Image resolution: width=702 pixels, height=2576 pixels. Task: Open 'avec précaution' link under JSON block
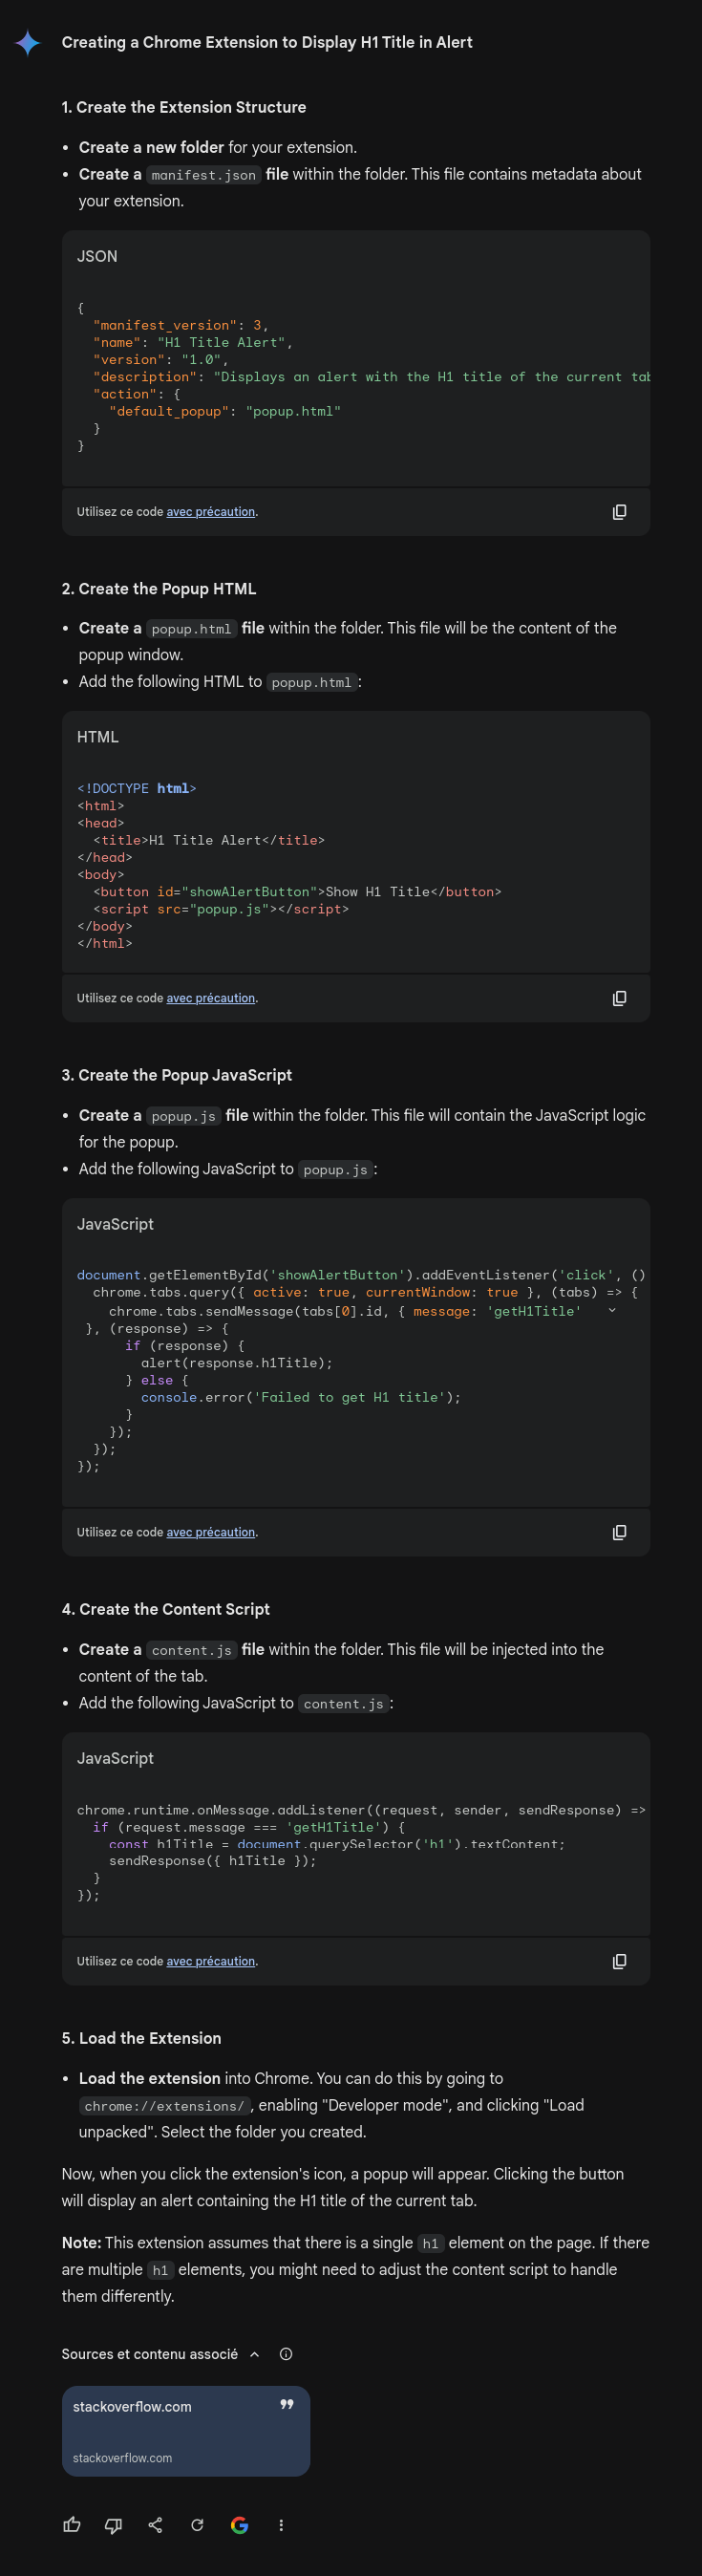point(211,512)
